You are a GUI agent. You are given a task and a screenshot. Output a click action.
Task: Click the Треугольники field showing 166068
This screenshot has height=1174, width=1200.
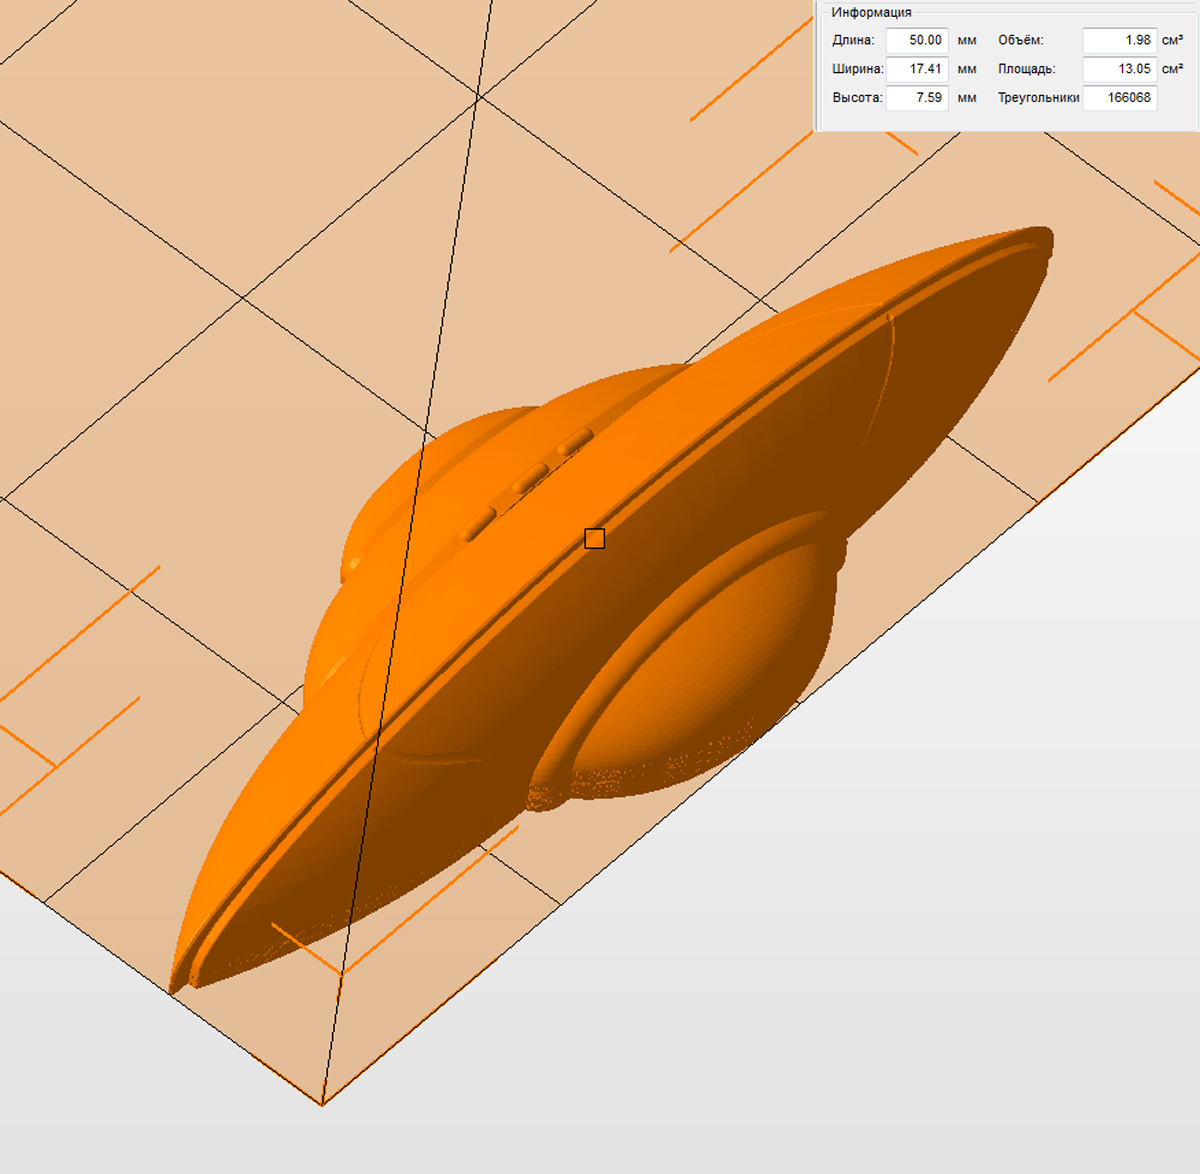[1119, 98]
